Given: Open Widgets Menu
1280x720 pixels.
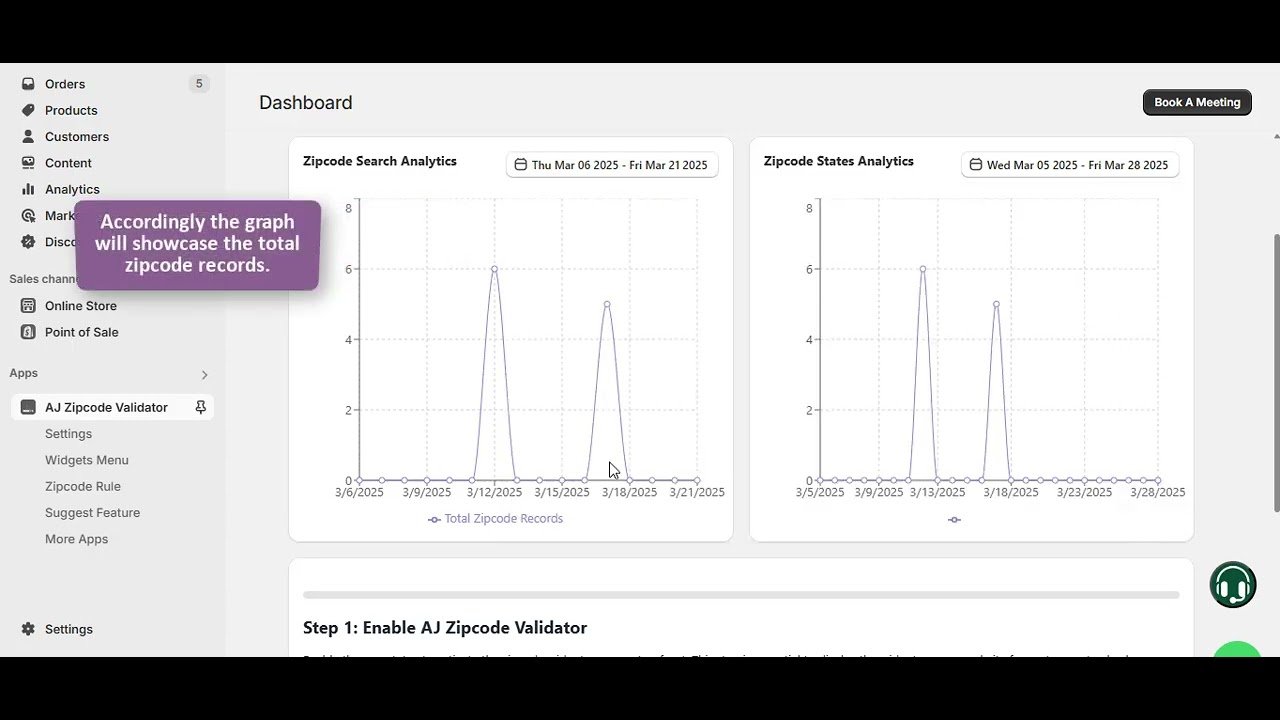Looking at the screenshot, I should 87,460.
